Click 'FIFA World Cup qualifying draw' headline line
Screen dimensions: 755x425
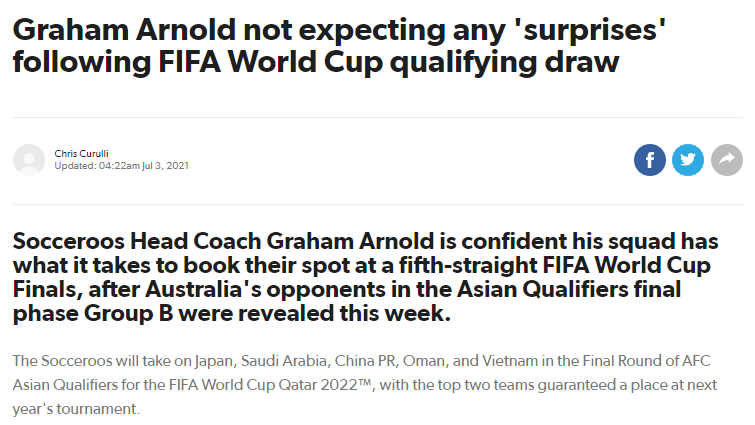point(389,62)
